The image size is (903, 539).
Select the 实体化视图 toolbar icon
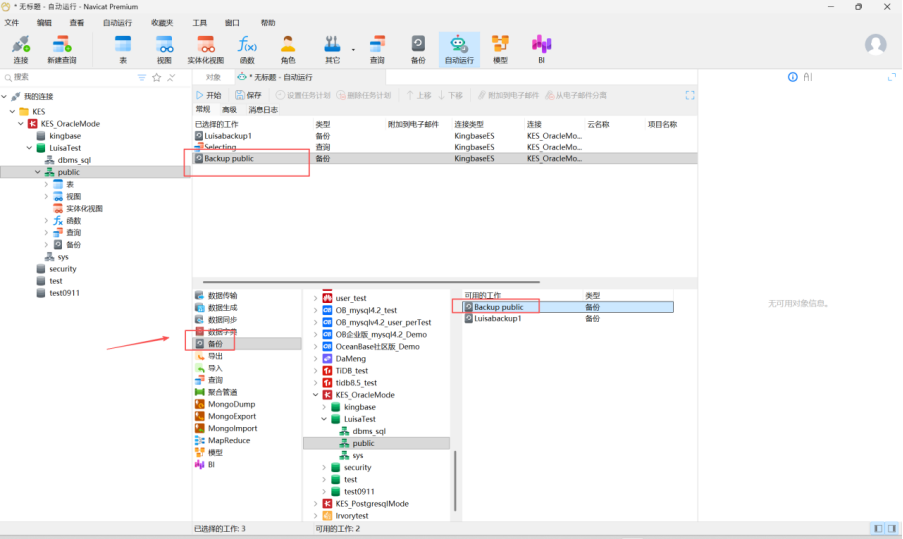pos(205,47)
